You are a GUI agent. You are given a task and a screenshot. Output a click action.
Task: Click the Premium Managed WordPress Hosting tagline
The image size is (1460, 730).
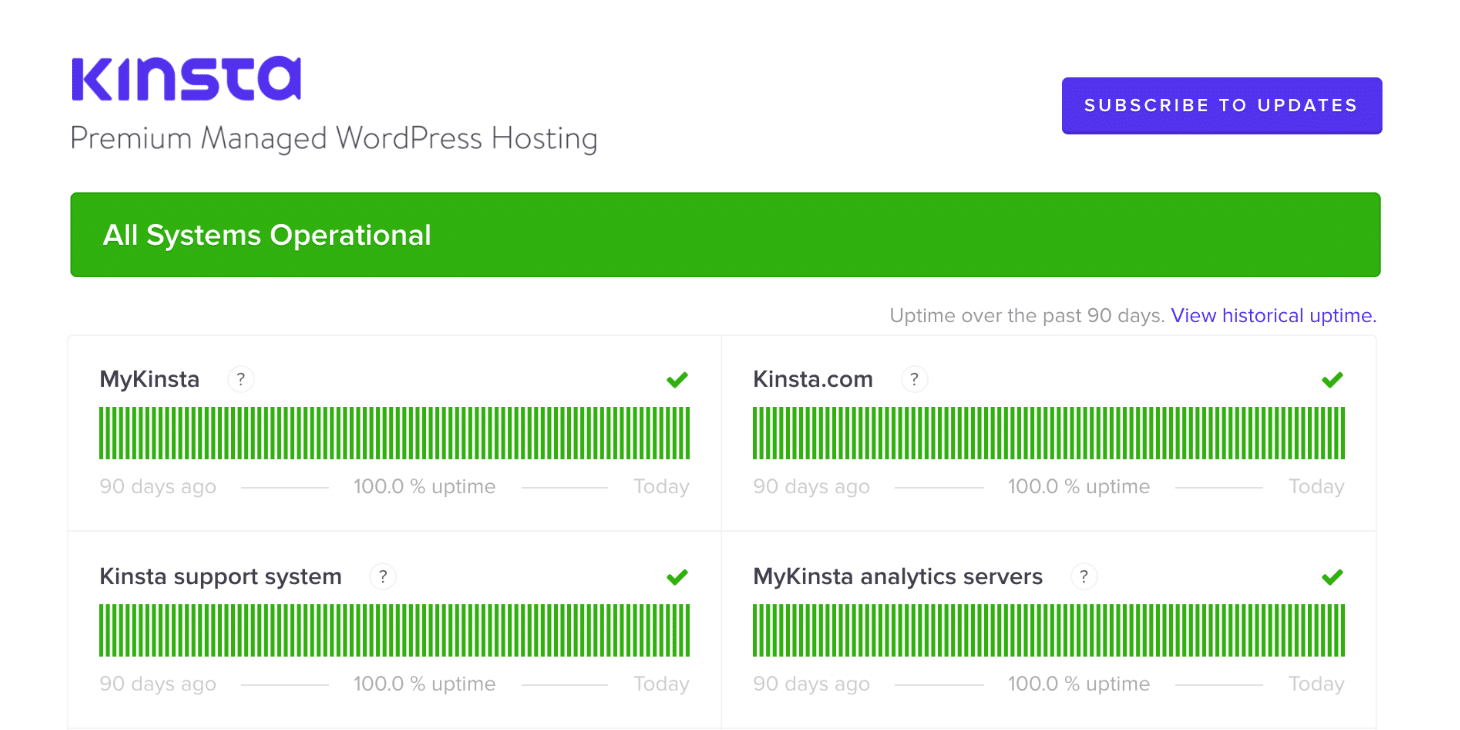[x=333, y=138]
